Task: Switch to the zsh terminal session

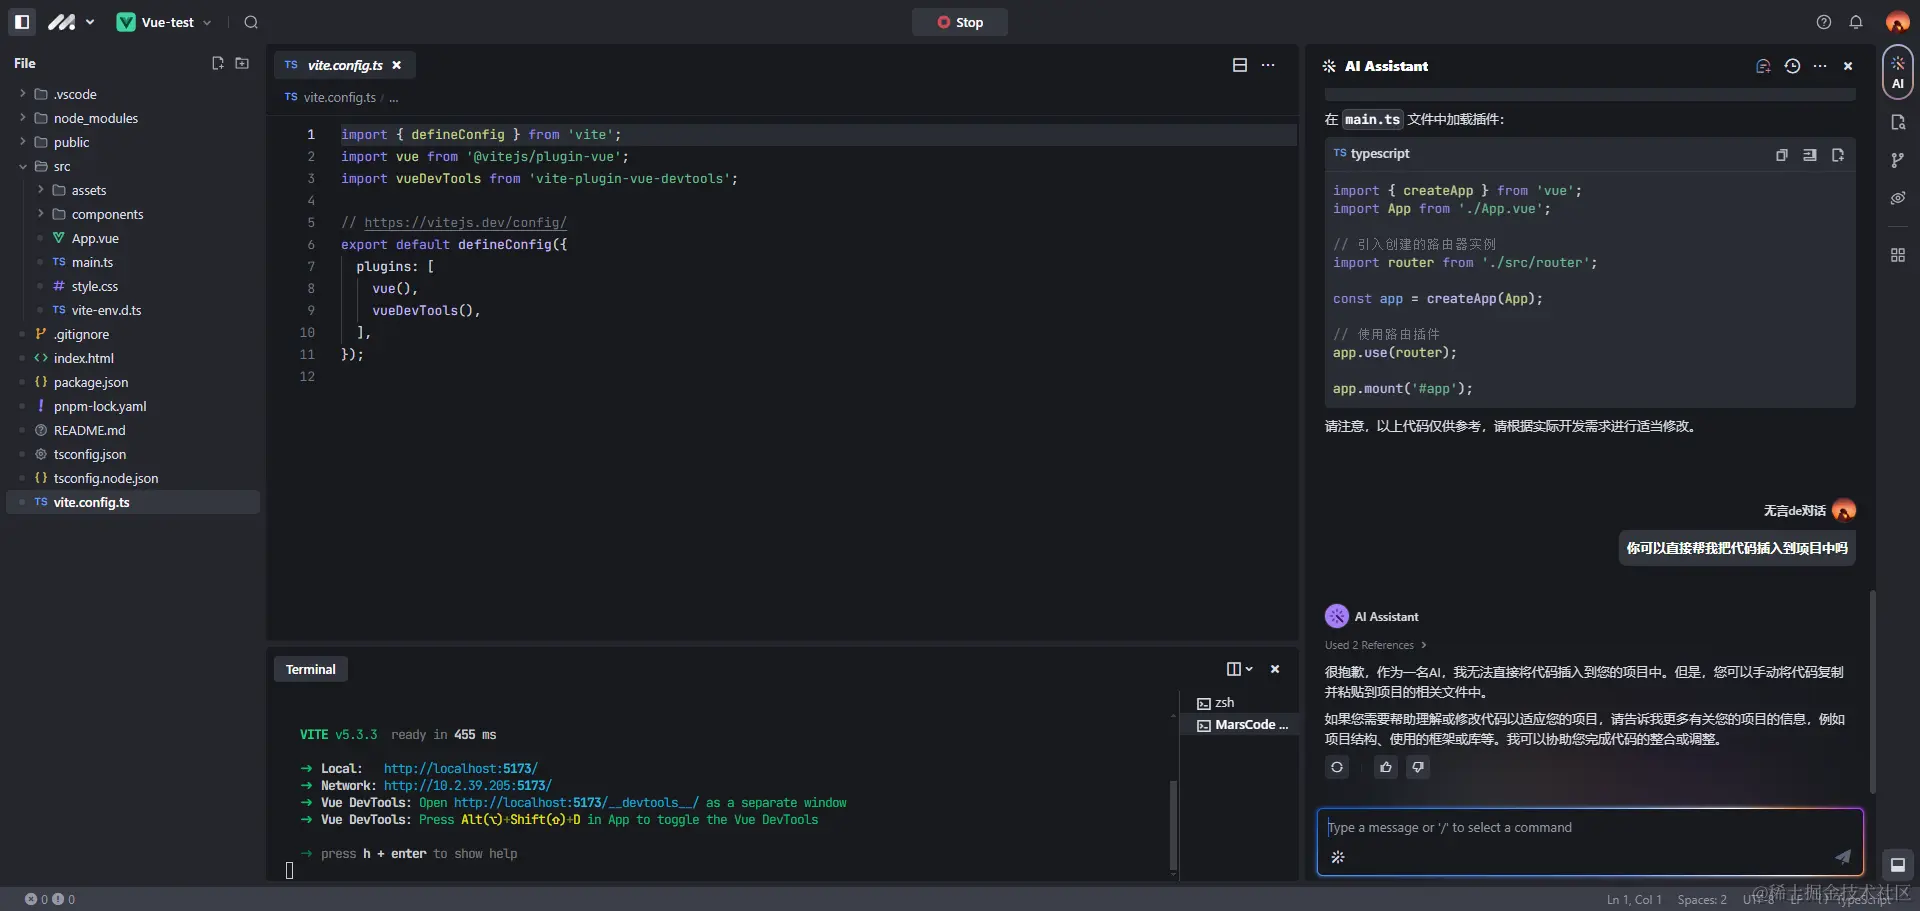Action: (x=1240, y=703)
